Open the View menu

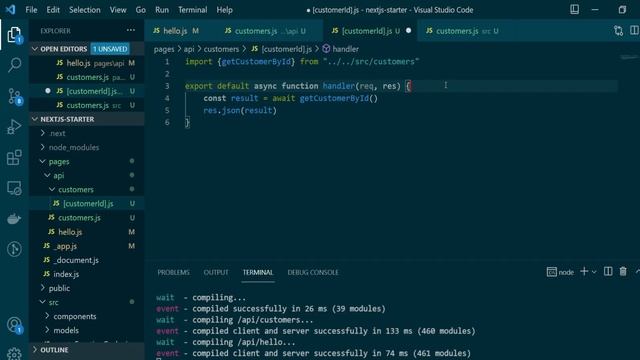tap(118, 10)
